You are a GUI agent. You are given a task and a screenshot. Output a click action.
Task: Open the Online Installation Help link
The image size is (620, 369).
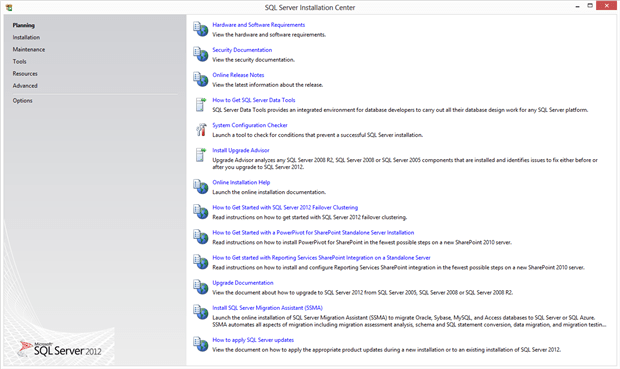(241, 182)
